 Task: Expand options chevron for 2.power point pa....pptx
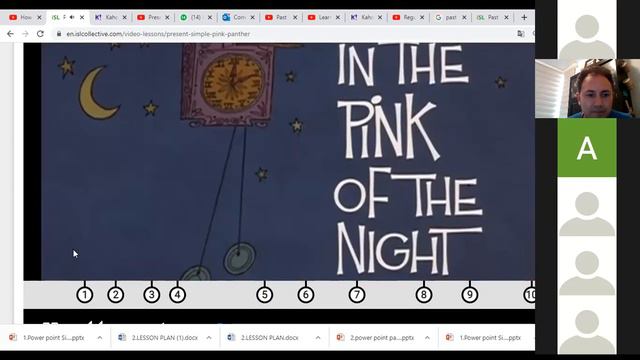click(427, 338)
